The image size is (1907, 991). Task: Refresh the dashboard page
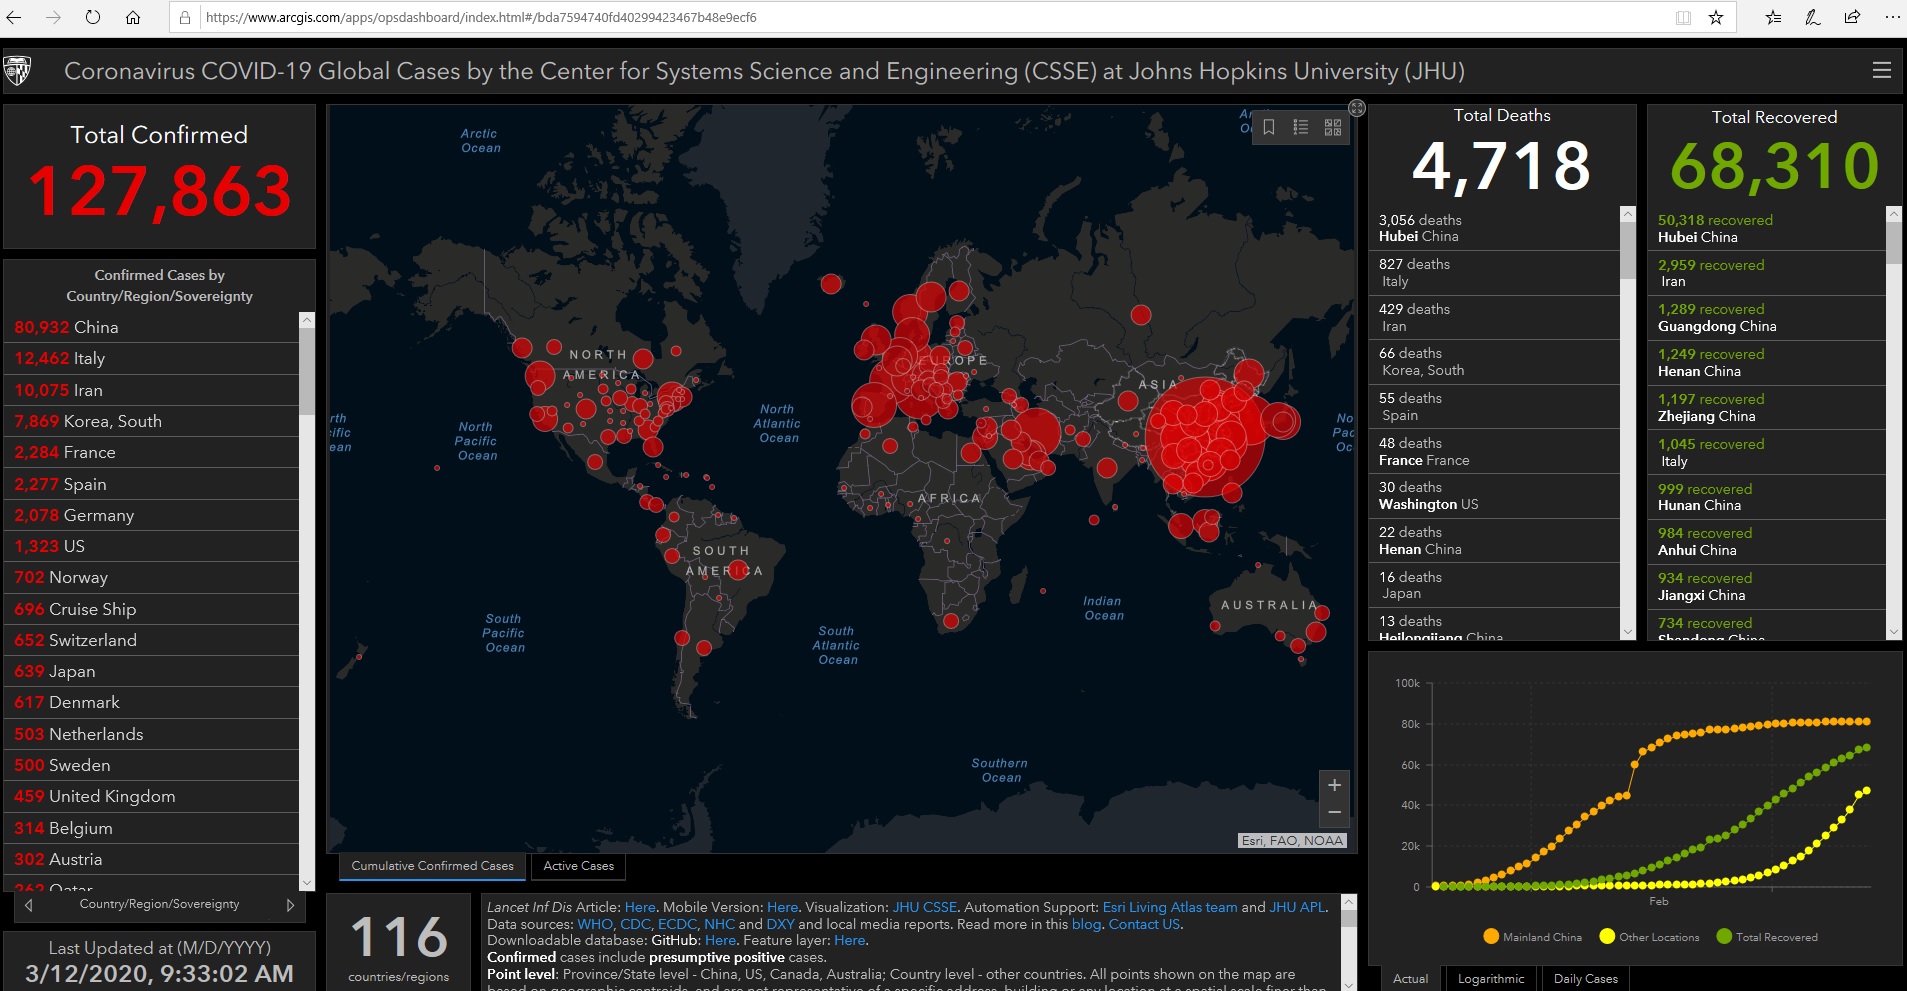(93, 17)
